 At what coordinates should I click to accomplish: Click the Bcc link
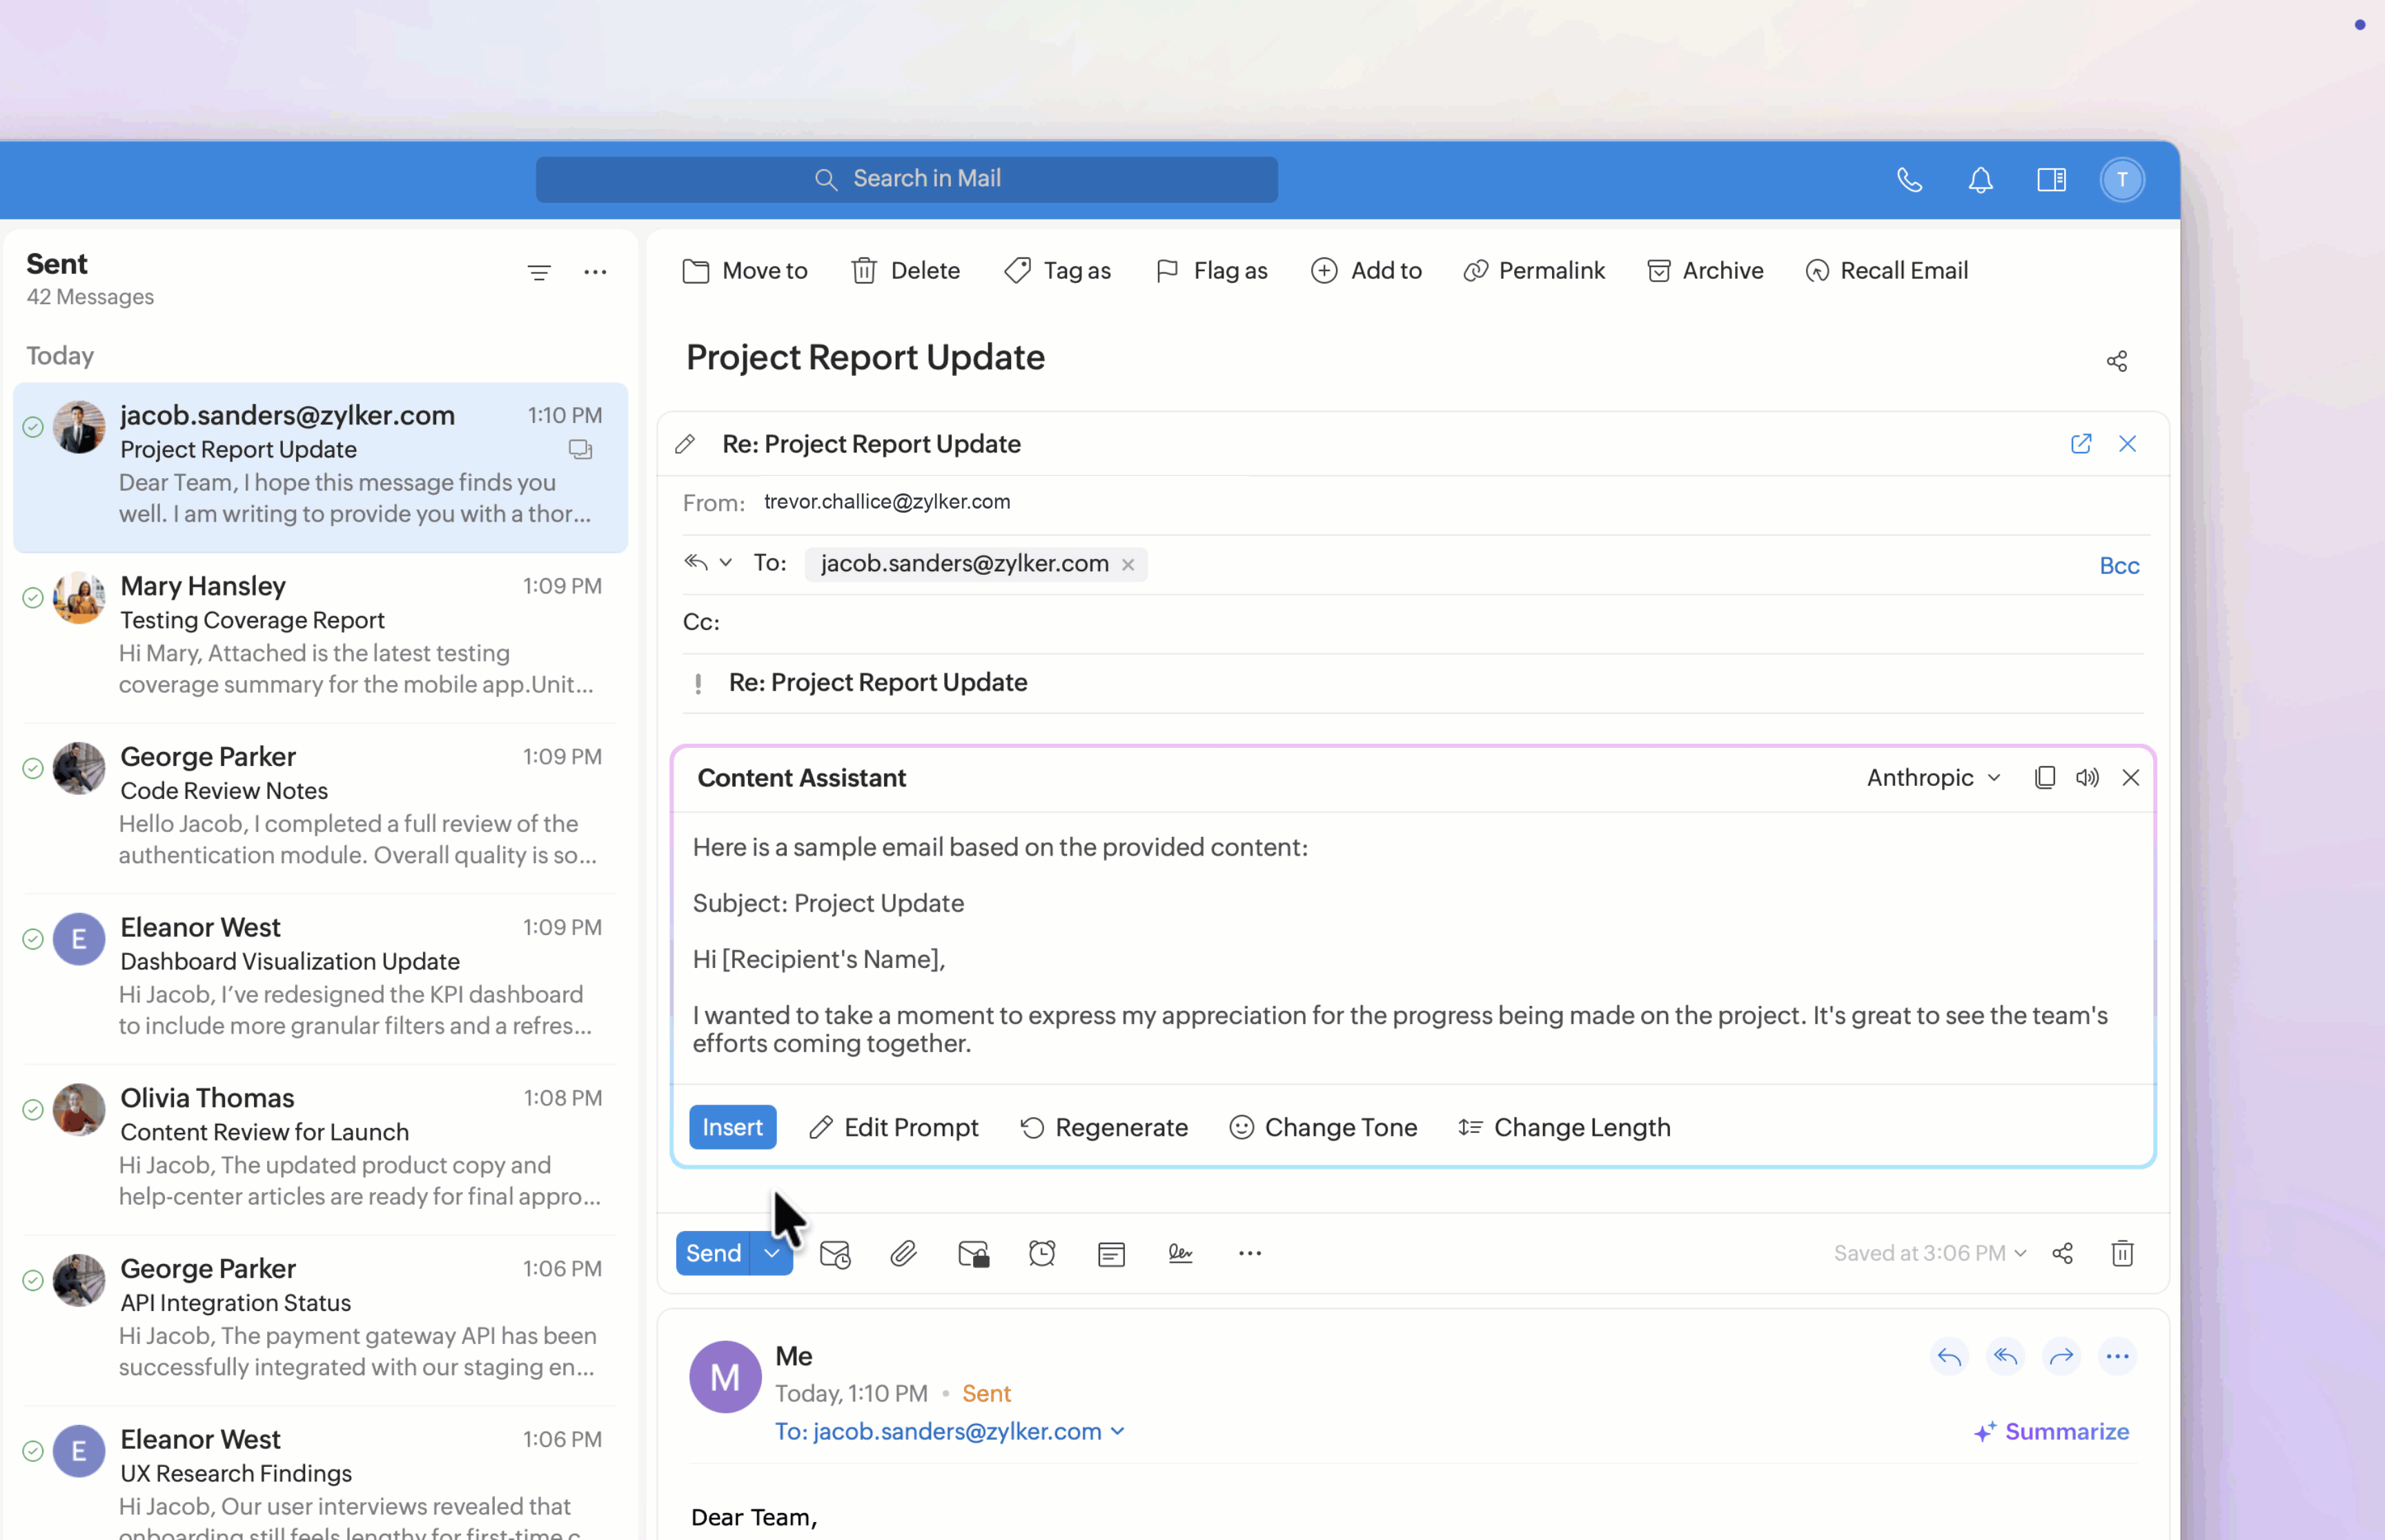click(2118, 566)
